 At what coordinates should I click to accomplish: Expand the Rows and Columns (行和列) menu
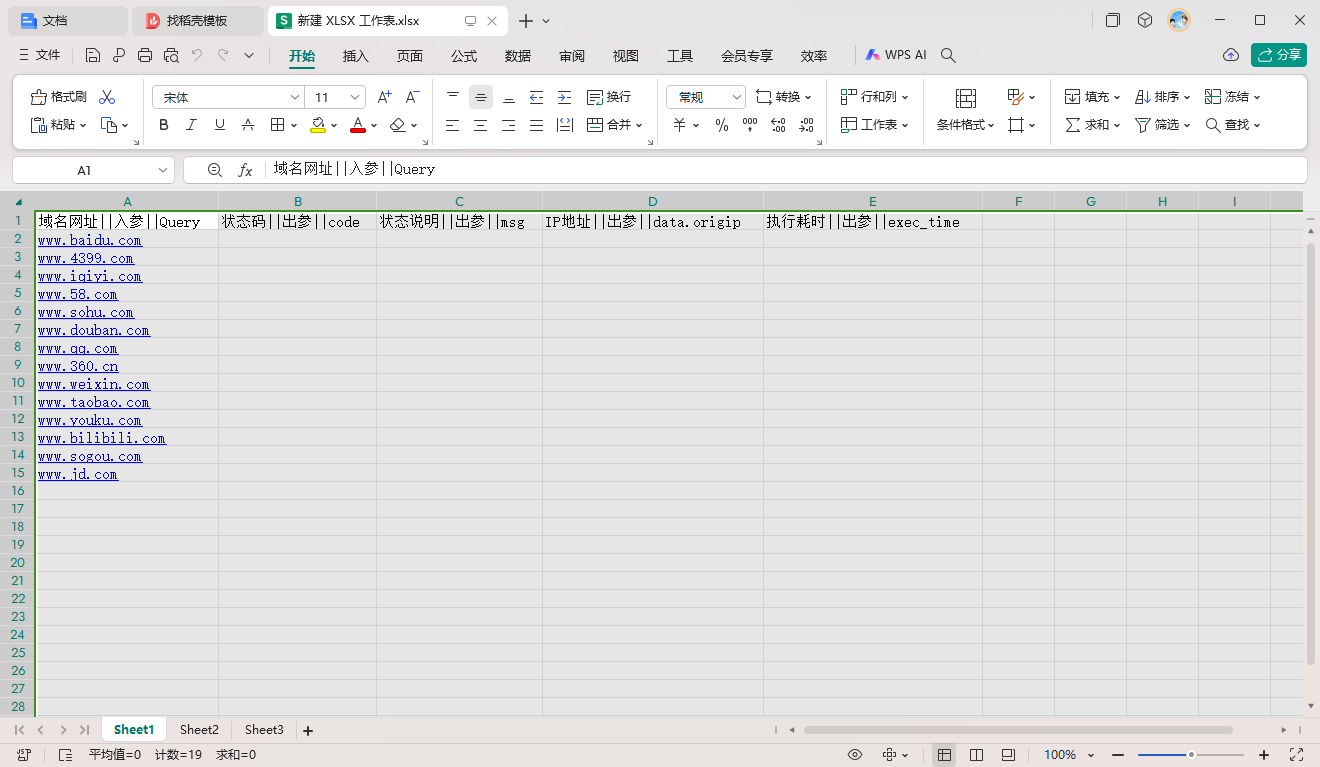874,97
